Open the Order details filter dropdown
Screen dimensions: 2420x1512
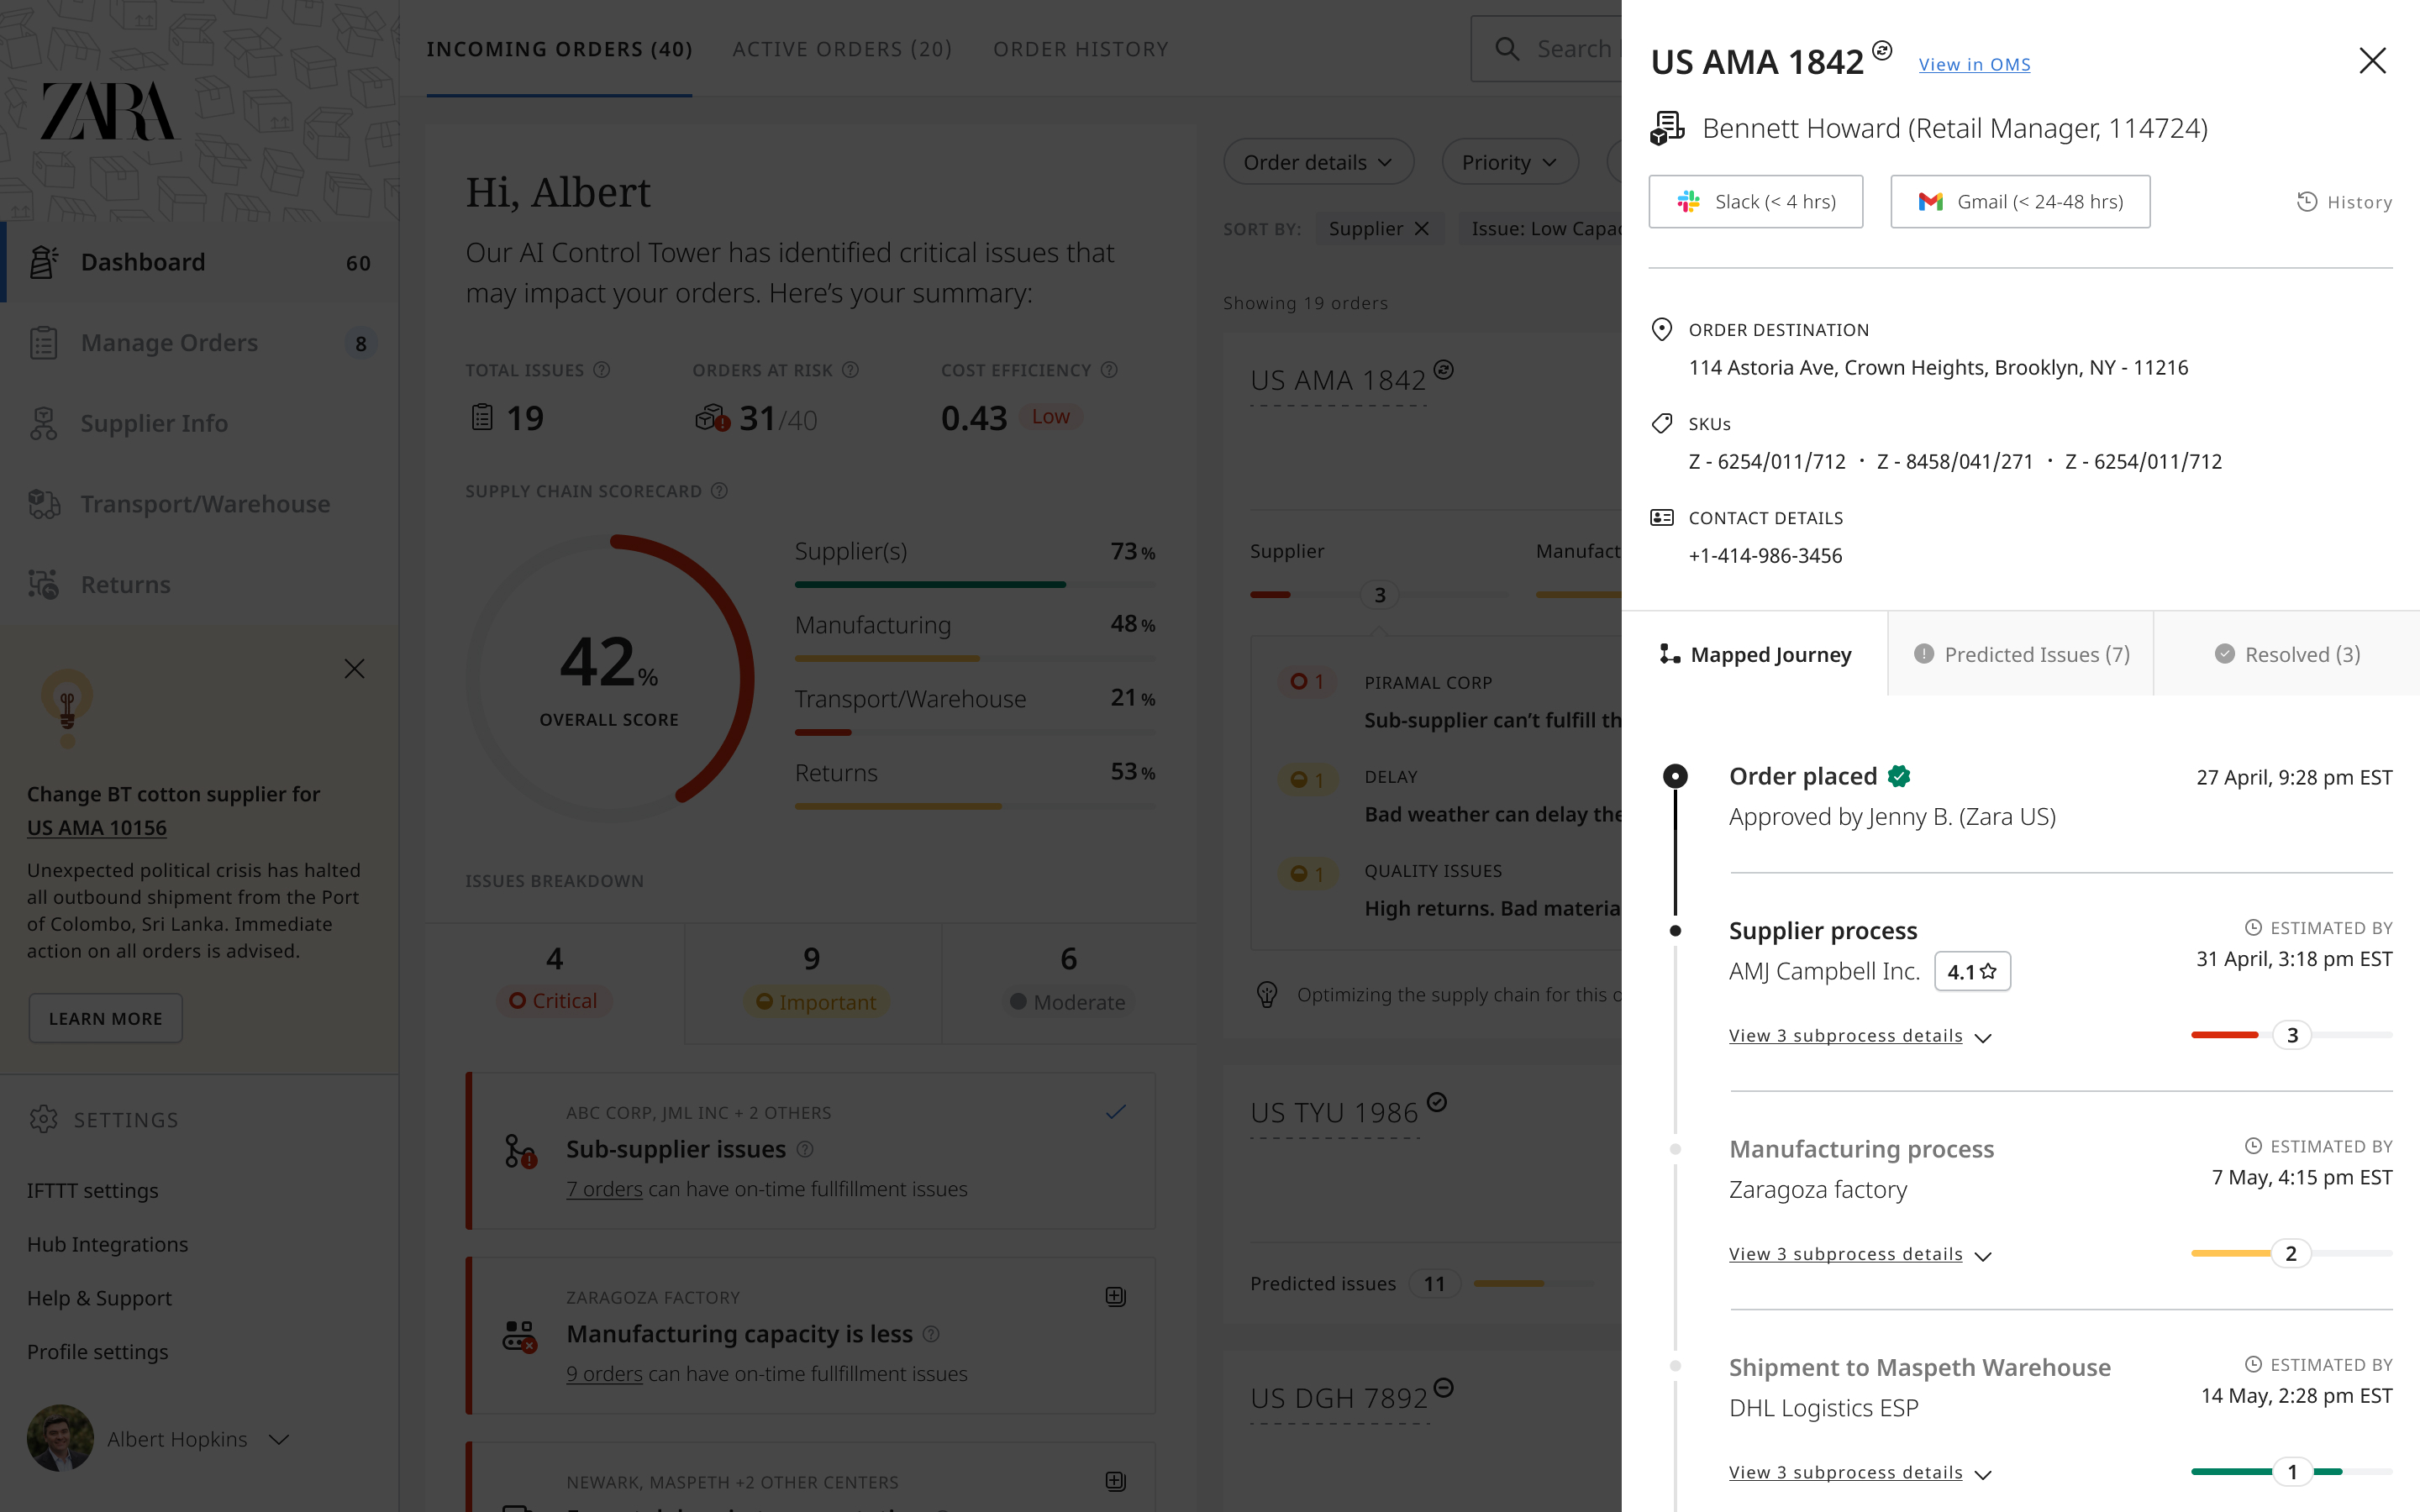point(1318,162)
